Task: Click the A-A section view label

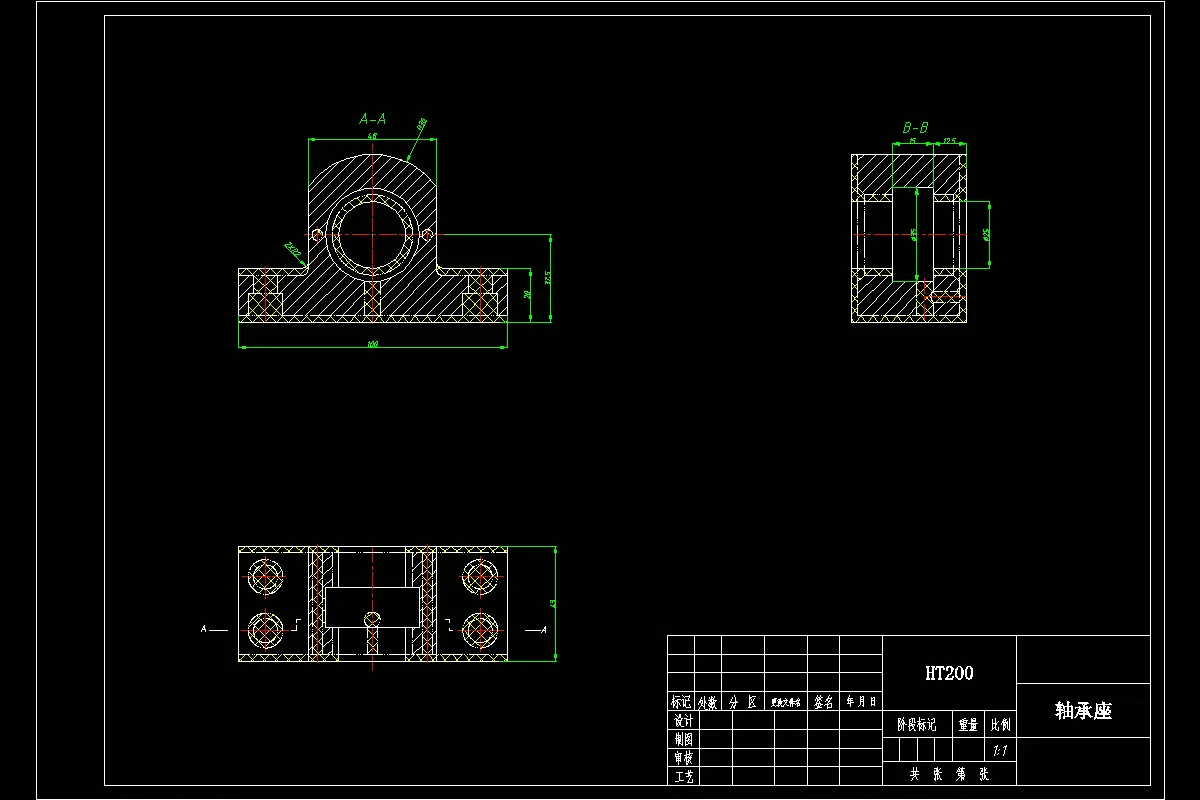Action: click(372, 119)
